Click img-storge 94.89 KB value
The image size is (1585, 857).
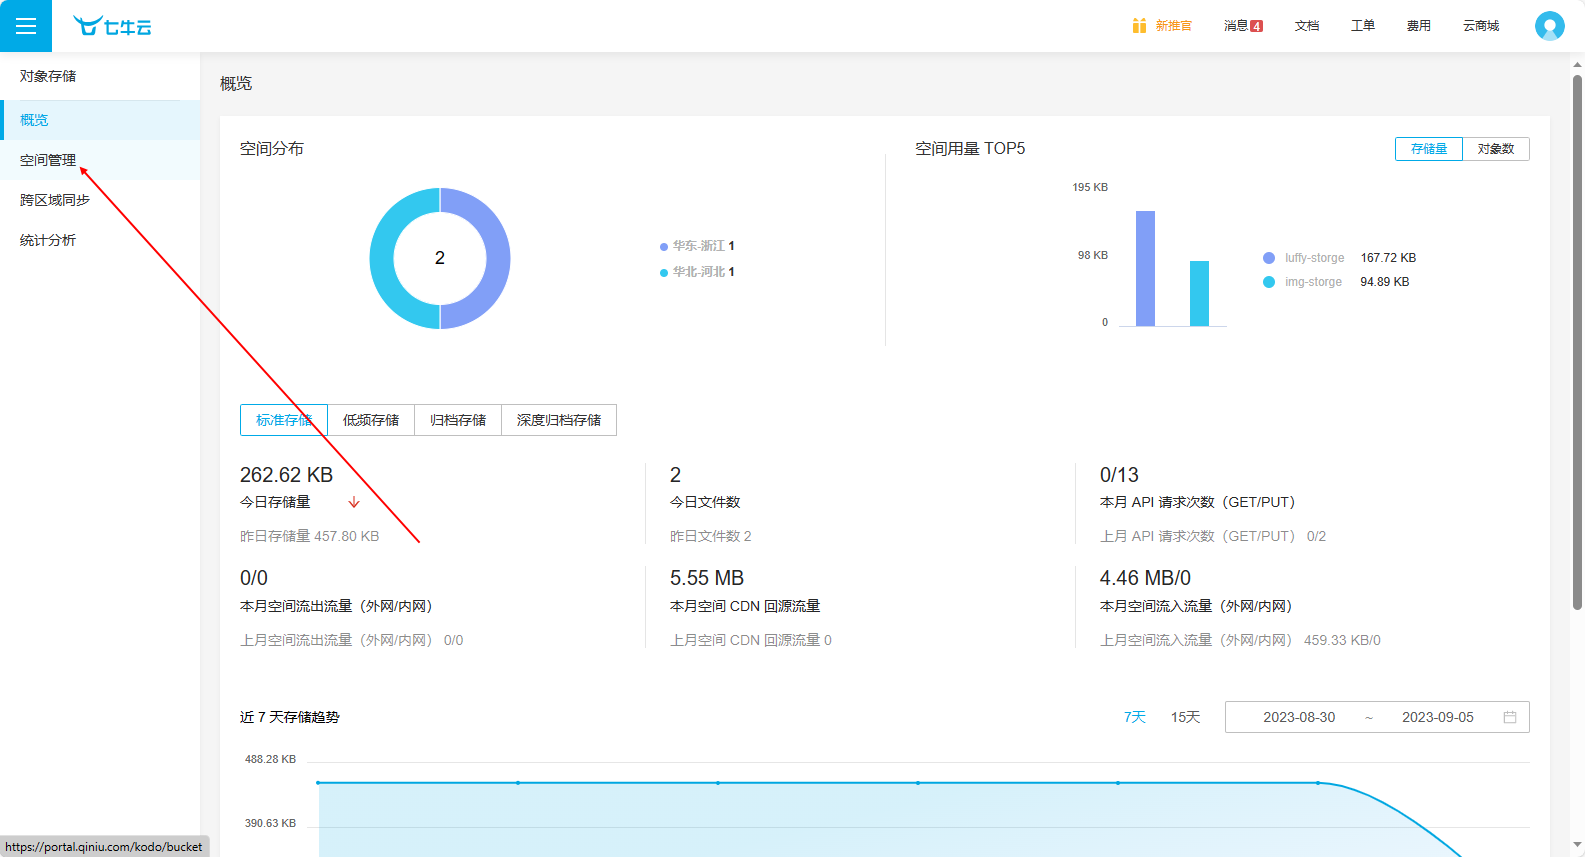pyautogui.click(x=1384, y=282)
